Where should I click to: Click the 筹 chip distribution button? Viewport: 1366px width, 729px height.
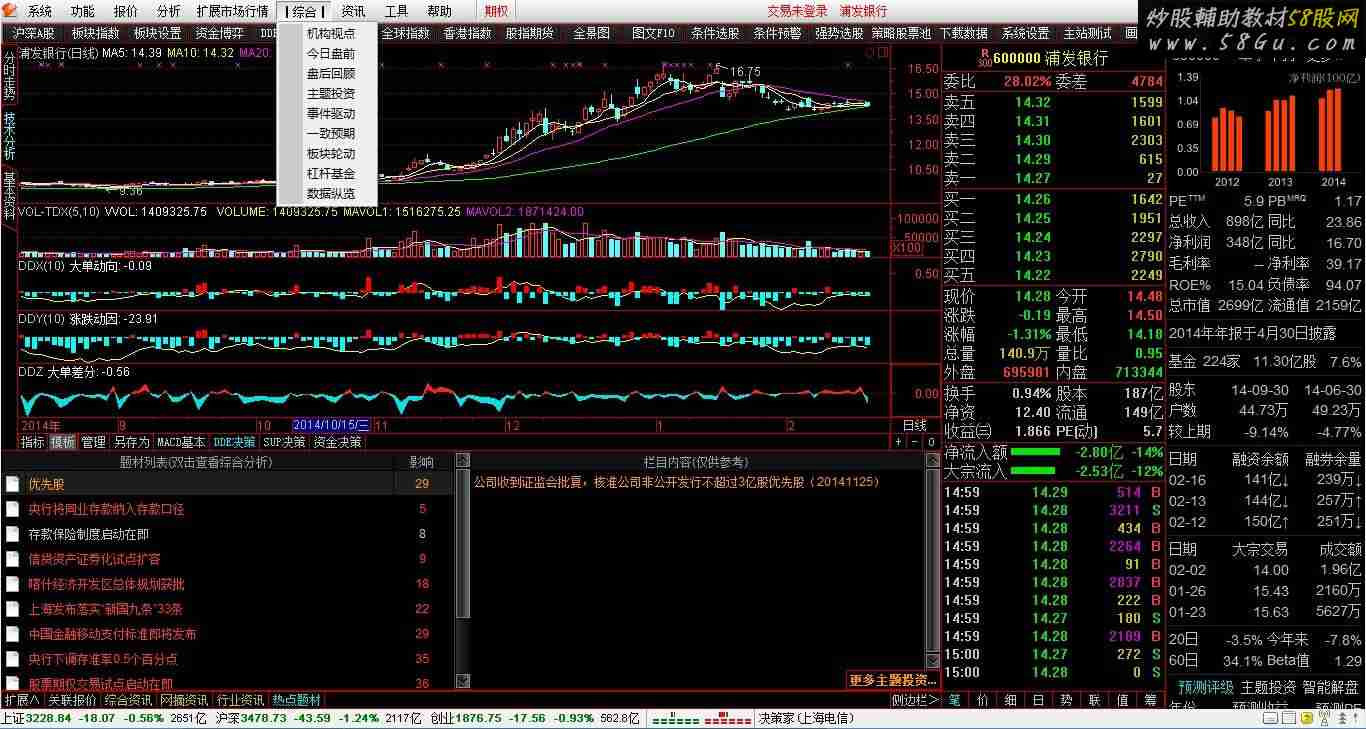tap(1151, 700)
